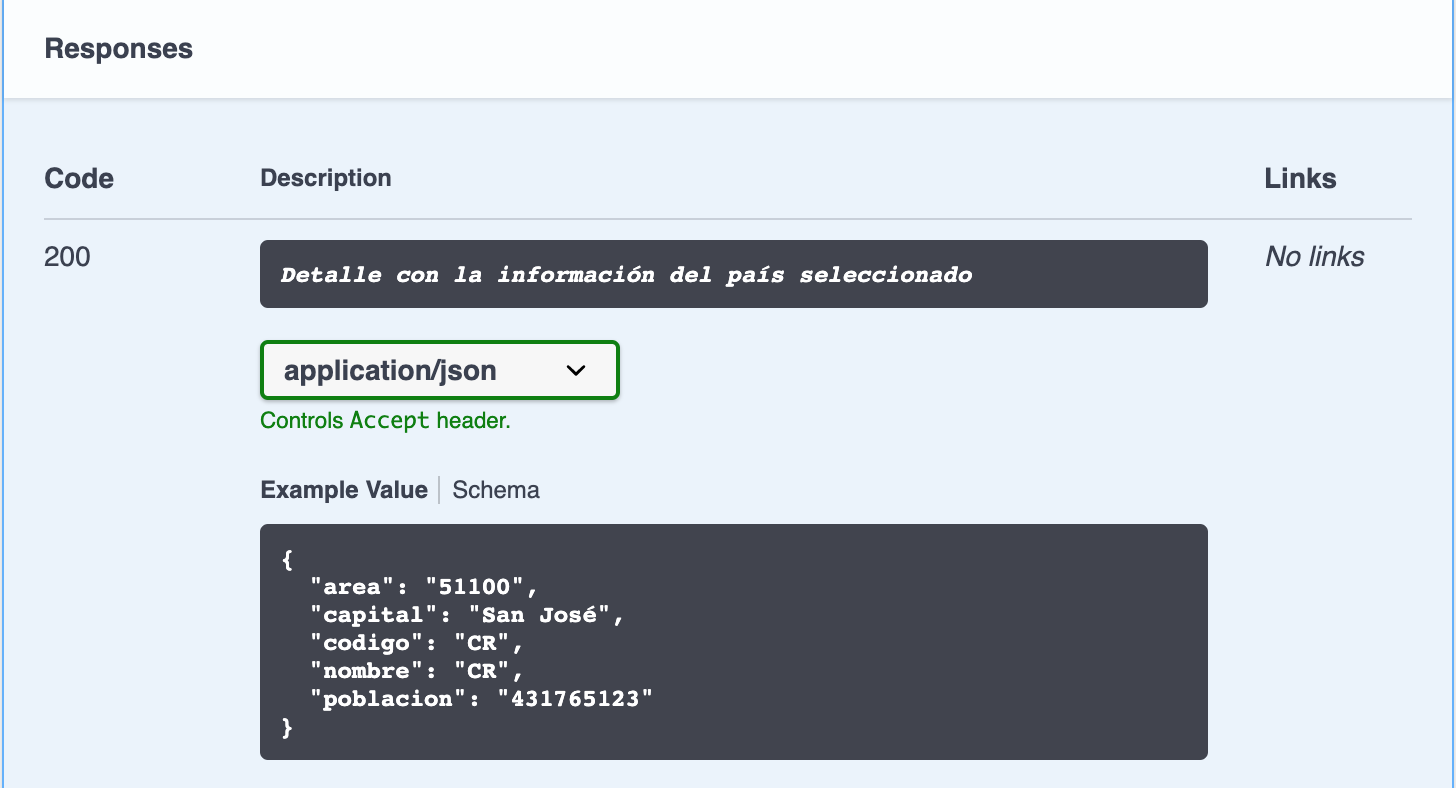The width and height of the screenshot is (1456, 788).
Task: Click the "capital": "San José" line
Action: [x=466, y=615]
